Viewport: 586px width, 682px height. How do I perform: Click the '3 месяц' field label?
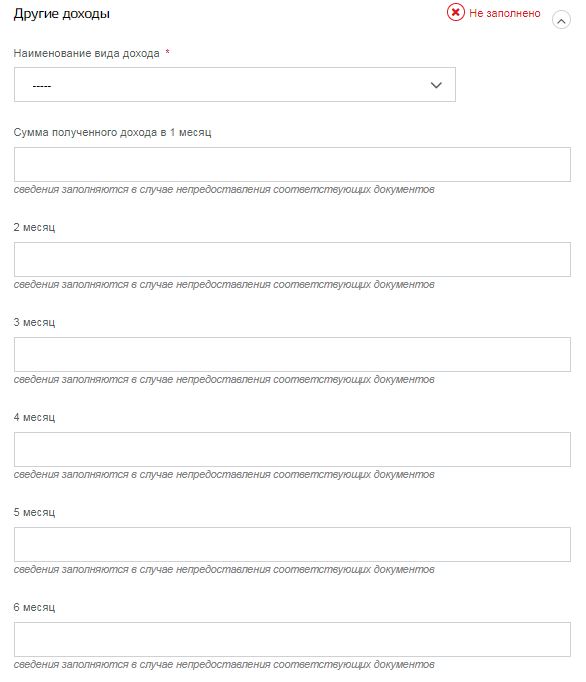coord(34,322)
